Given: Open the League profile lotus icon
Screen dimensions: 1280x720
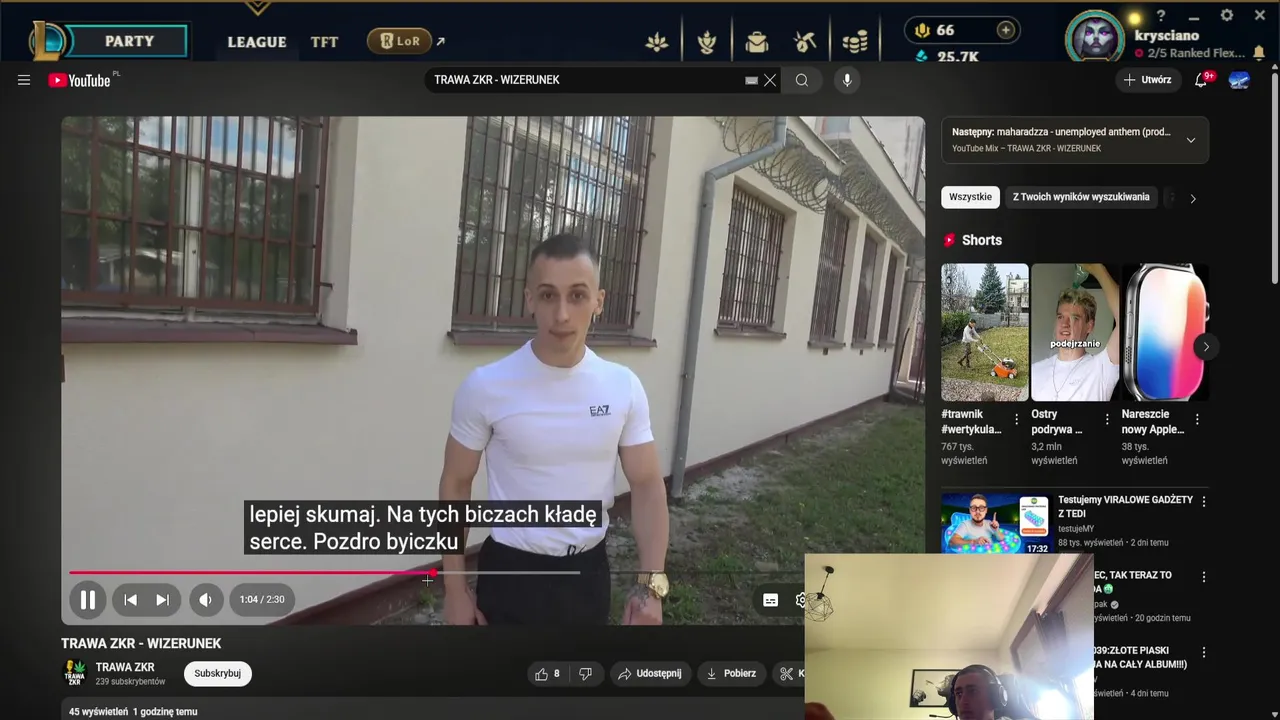Looking at the screenshot, I should pyautogui.click(x=657, y=42).
